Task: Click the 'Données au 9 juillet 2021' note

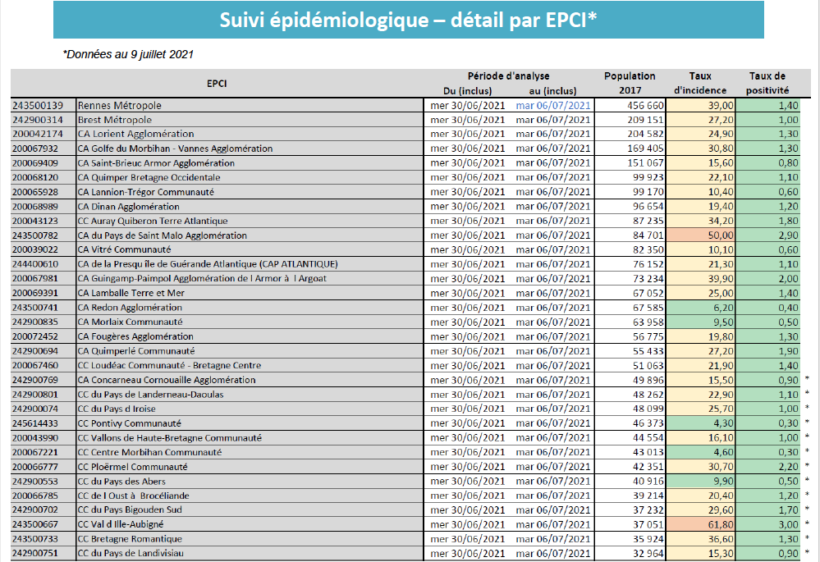Action: (128, 53)
